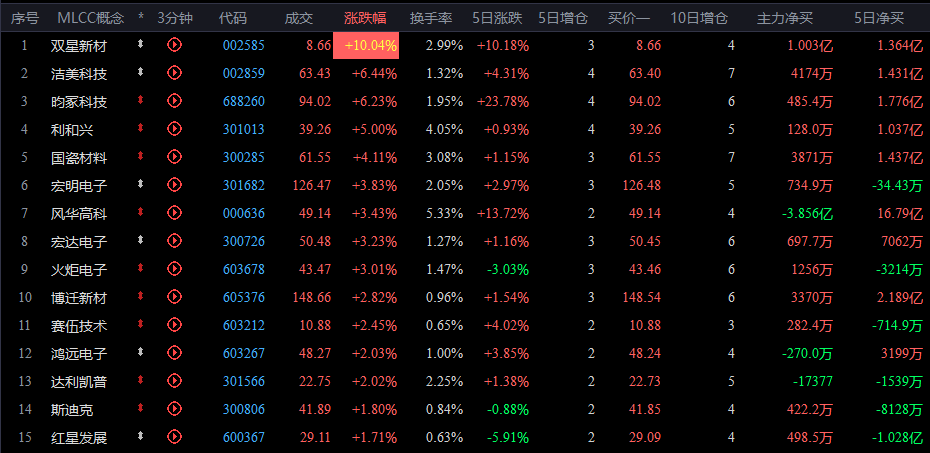930x453 pixels.
Task: Click the 5日涨跌 column header
Action: (497, 18)
